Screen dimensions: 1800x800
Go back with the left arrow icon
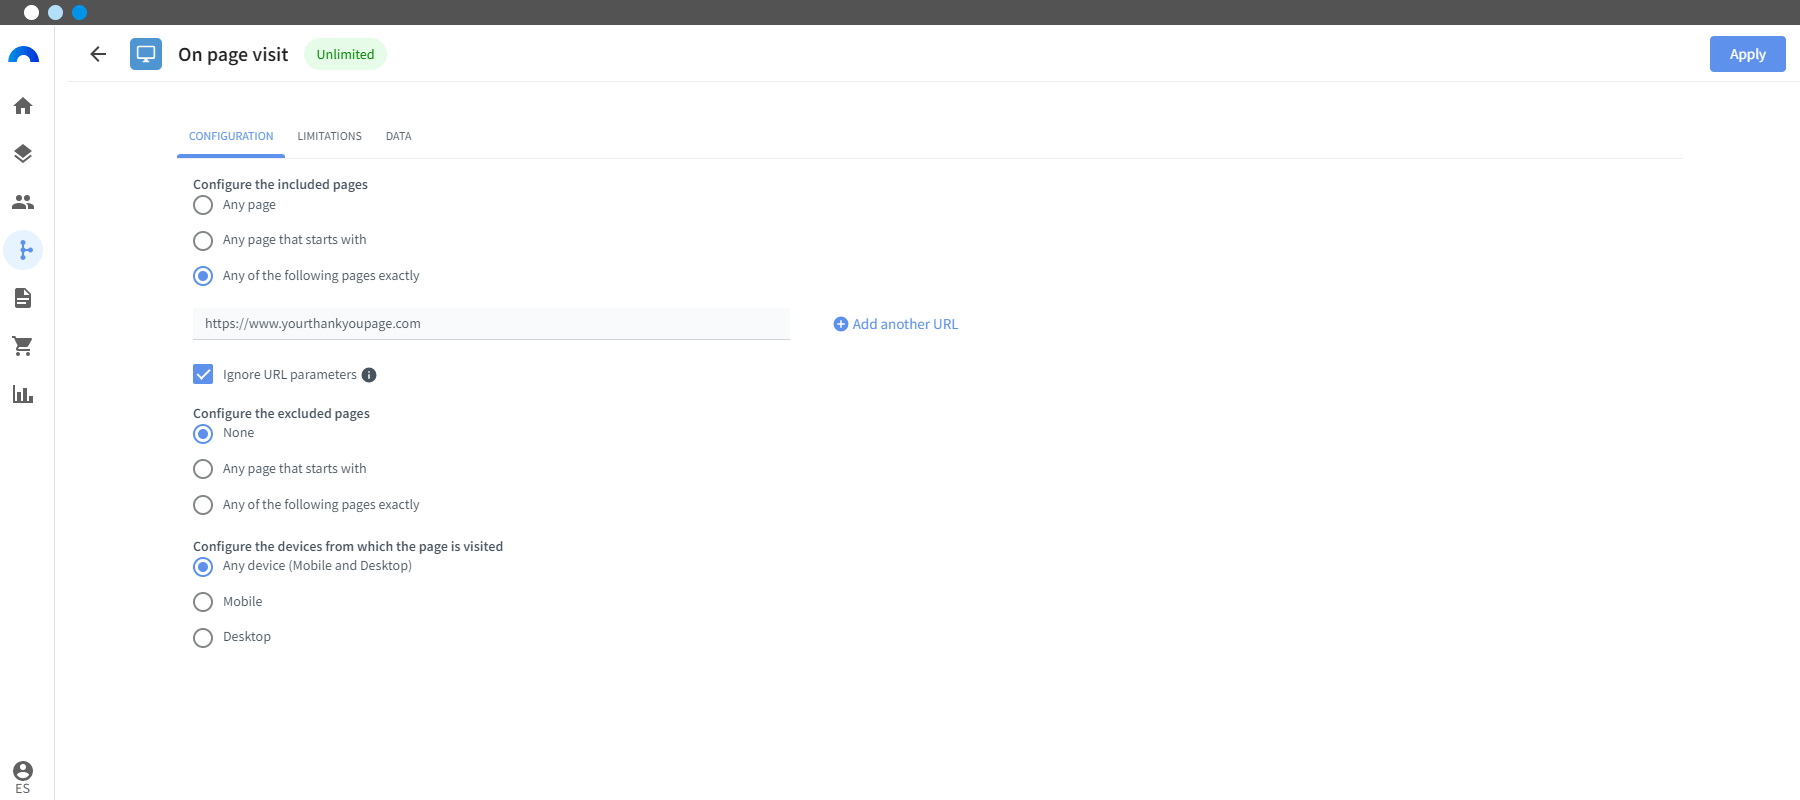pos(98,54)
